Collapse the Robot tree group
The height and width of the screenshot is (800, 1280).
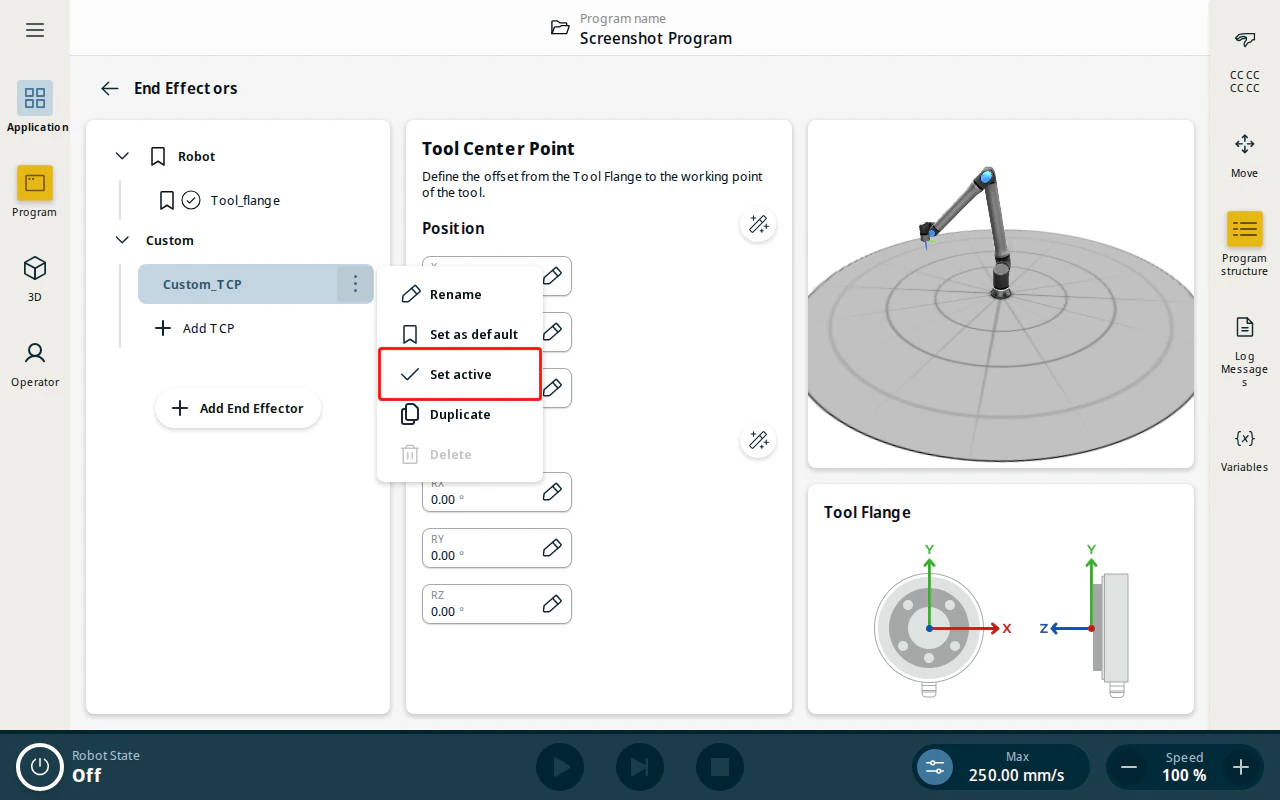click(122, 156)
